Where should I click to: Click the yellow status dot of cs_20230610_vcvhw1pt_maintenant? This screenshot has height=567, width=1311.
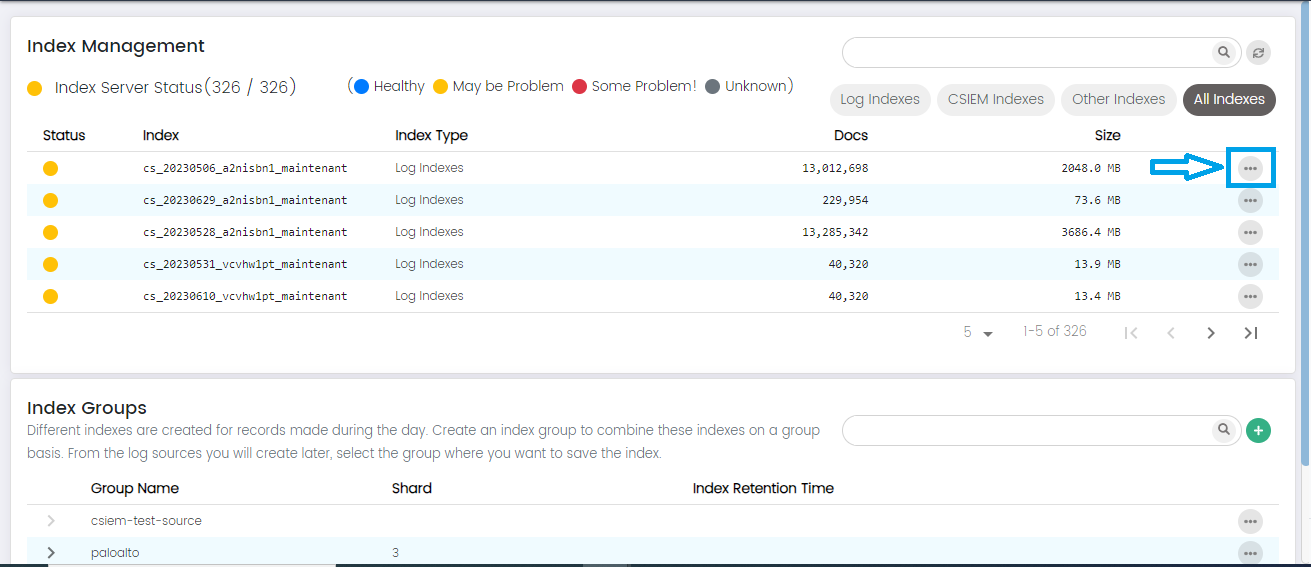click(51, 296)
